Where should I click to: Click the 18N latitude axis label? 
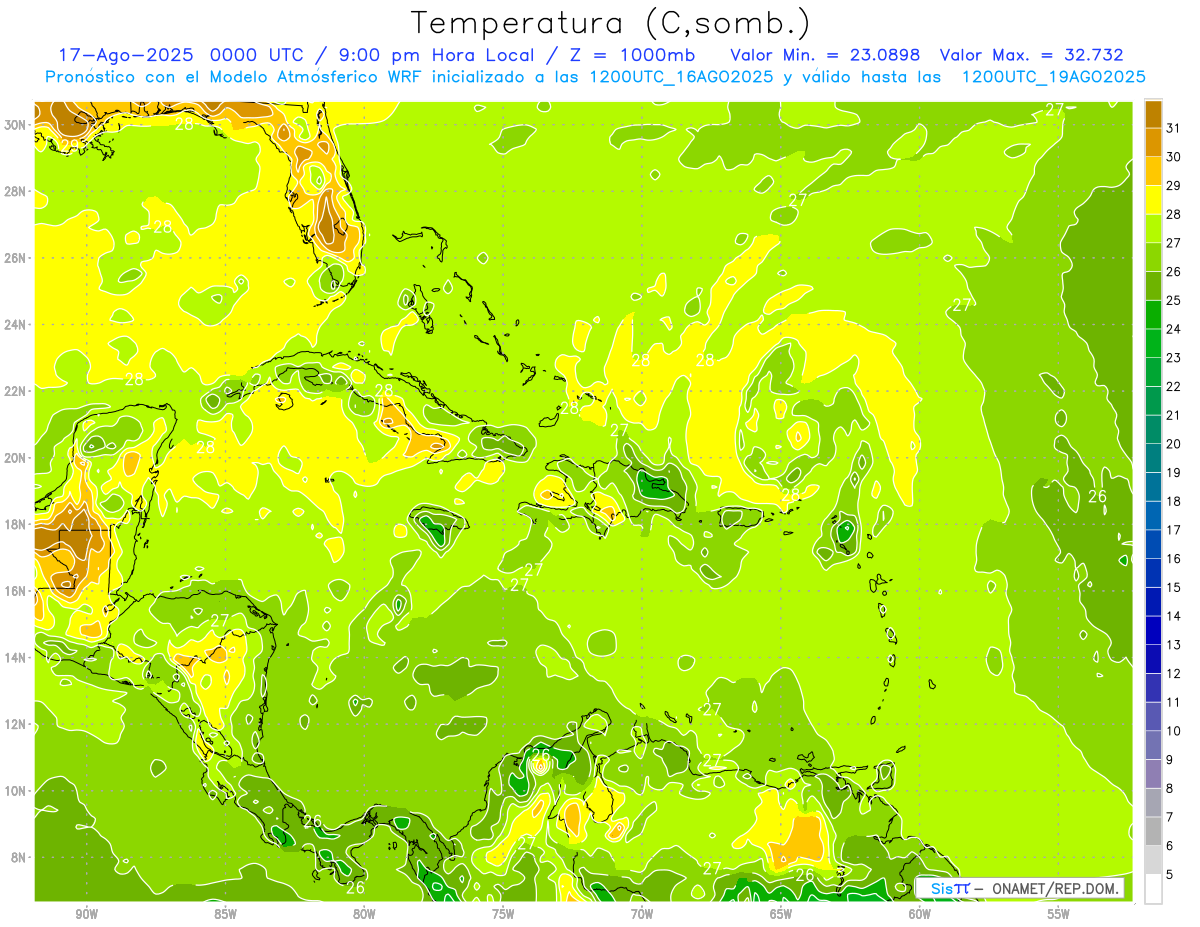(15, 525)
